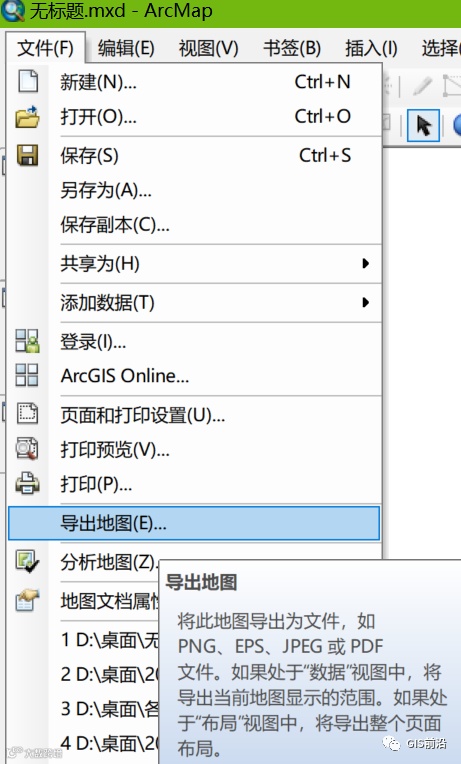Click the Print Preview magnifier icon

tap(27, 449)
